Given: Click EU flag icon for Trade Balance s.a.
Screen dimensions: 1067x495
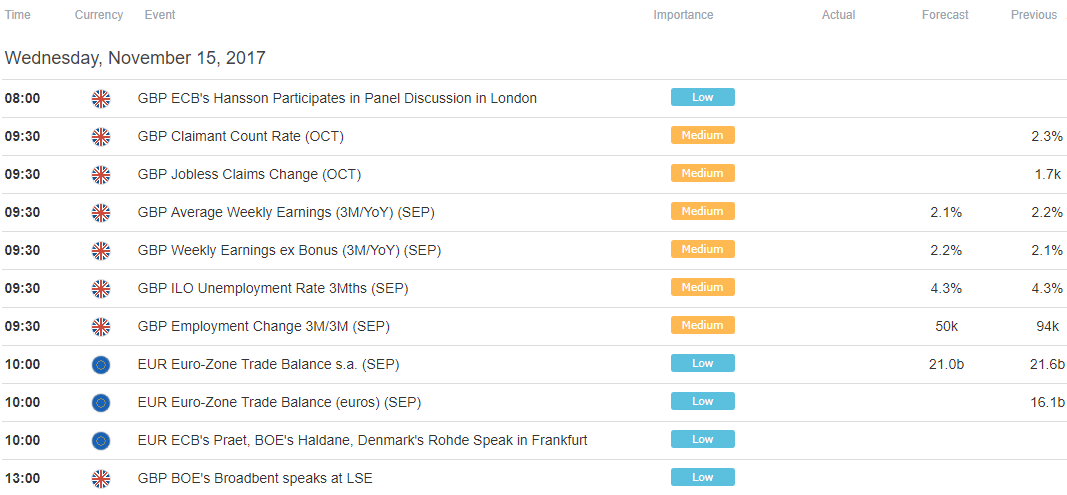Looking at the screenshot, I should (101, 365).
